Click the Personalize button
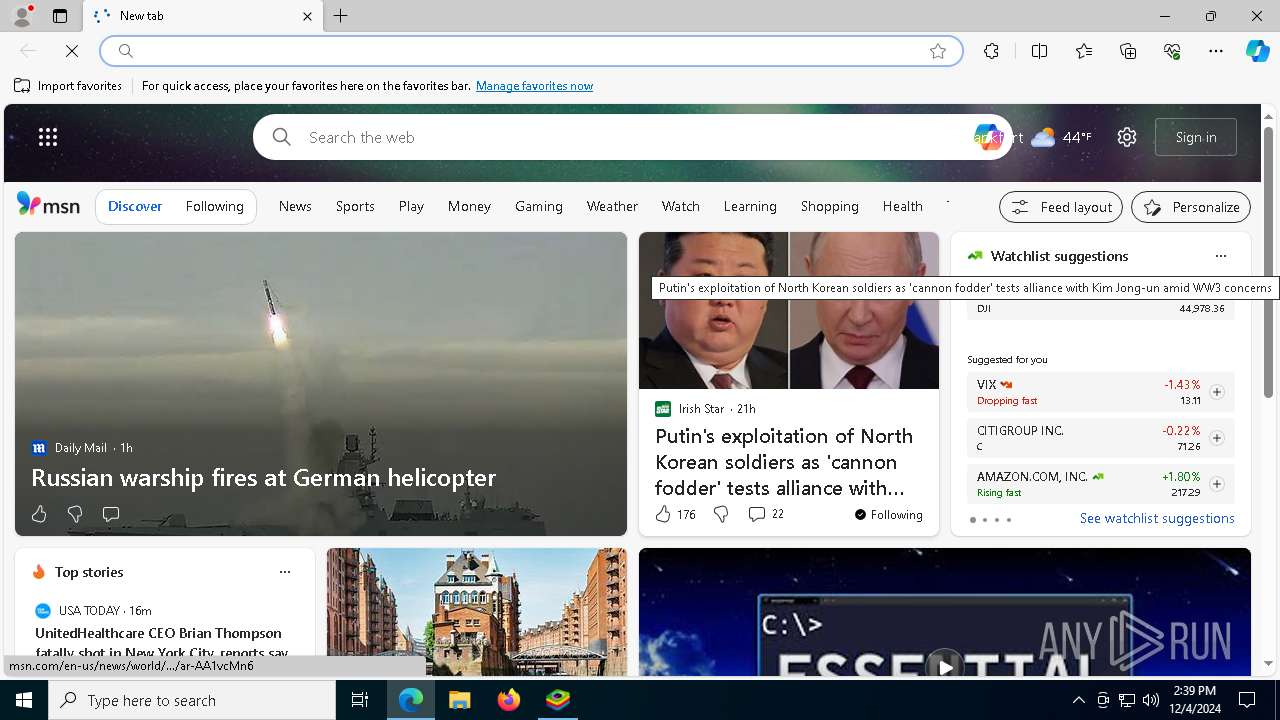This screenshot has height=720, width=1280. (x=1191, y=207)
